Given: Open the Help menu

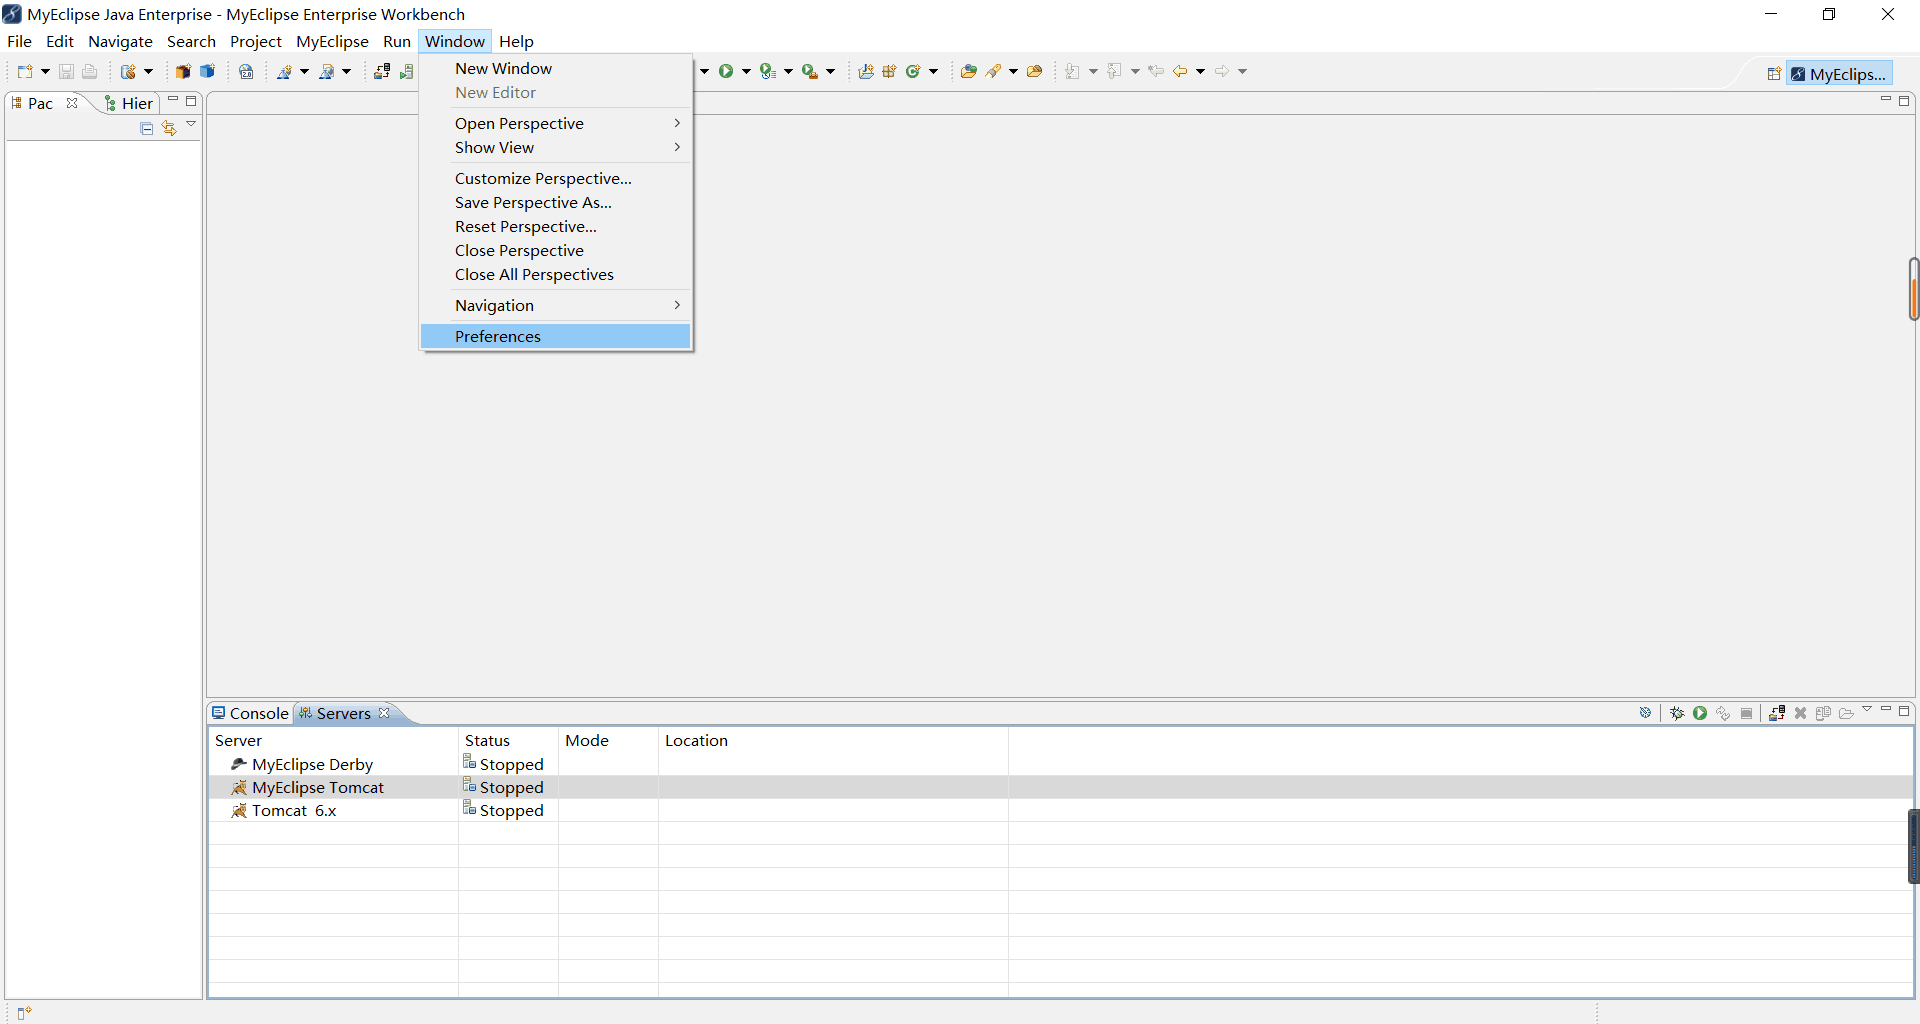Looking at the screenshot, I should click(516, 41).
